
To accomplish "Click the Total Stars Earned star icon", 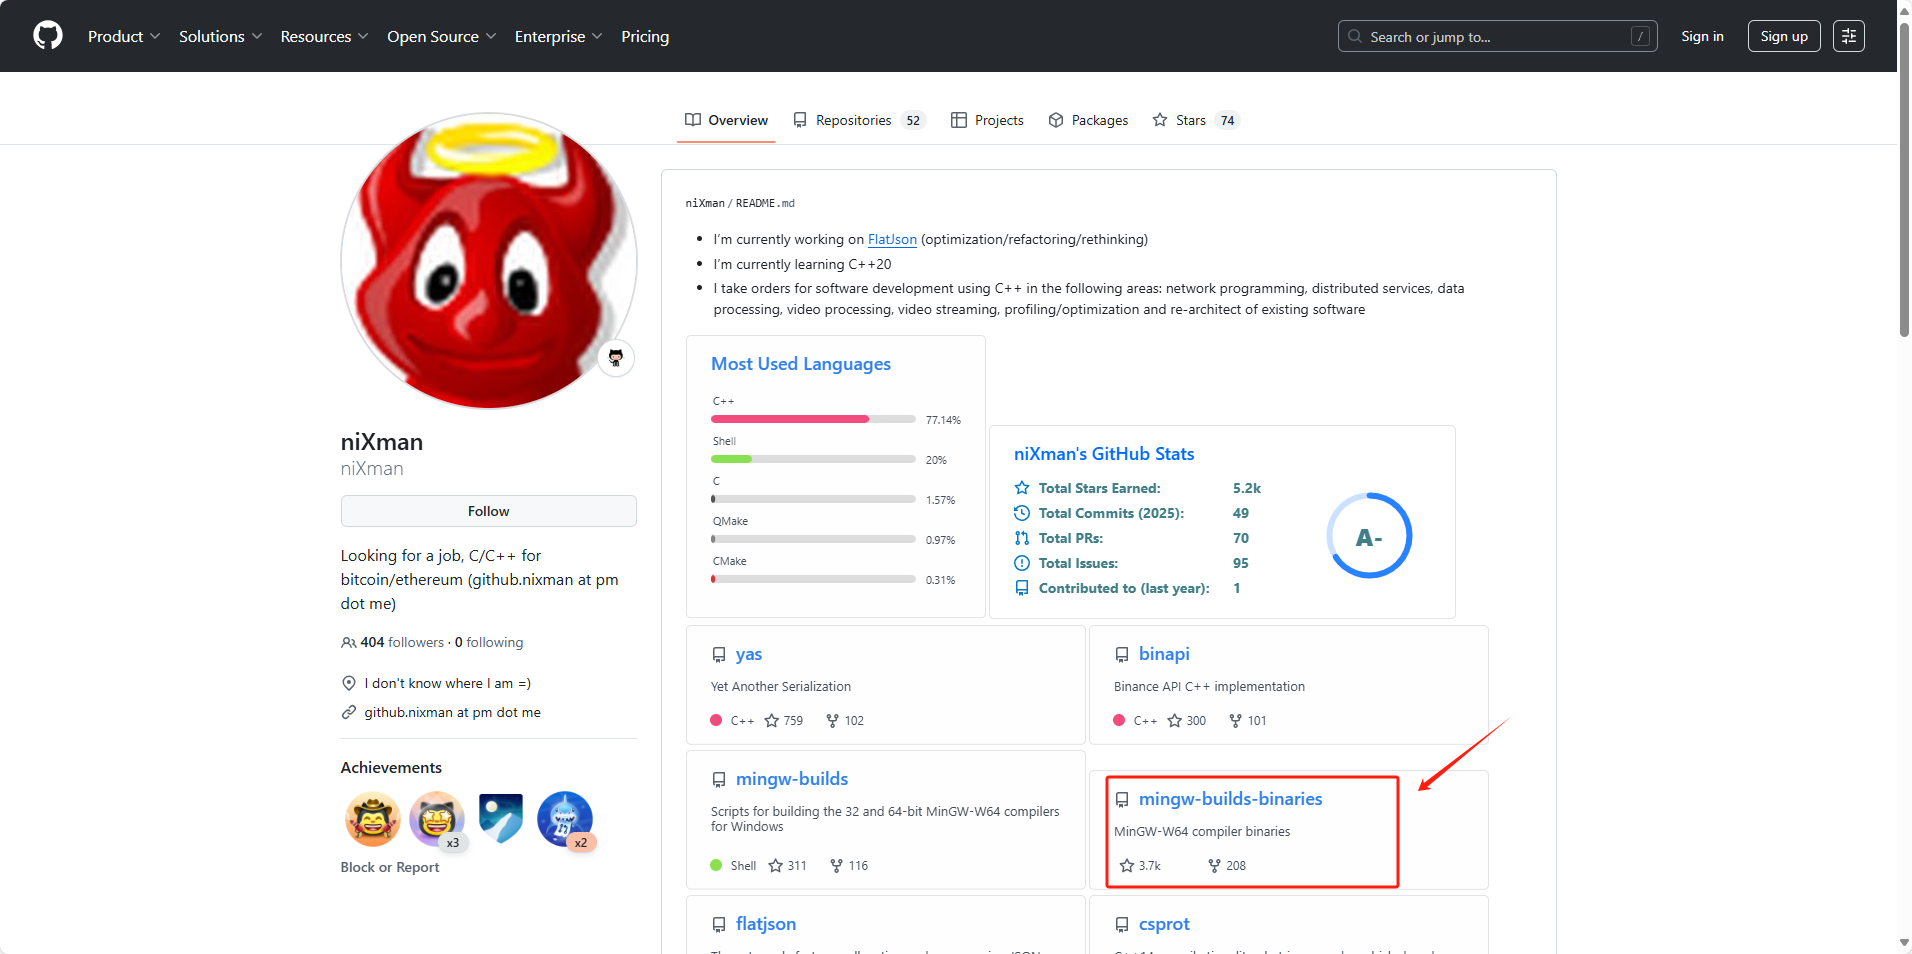I will [x=1022, y=488].
